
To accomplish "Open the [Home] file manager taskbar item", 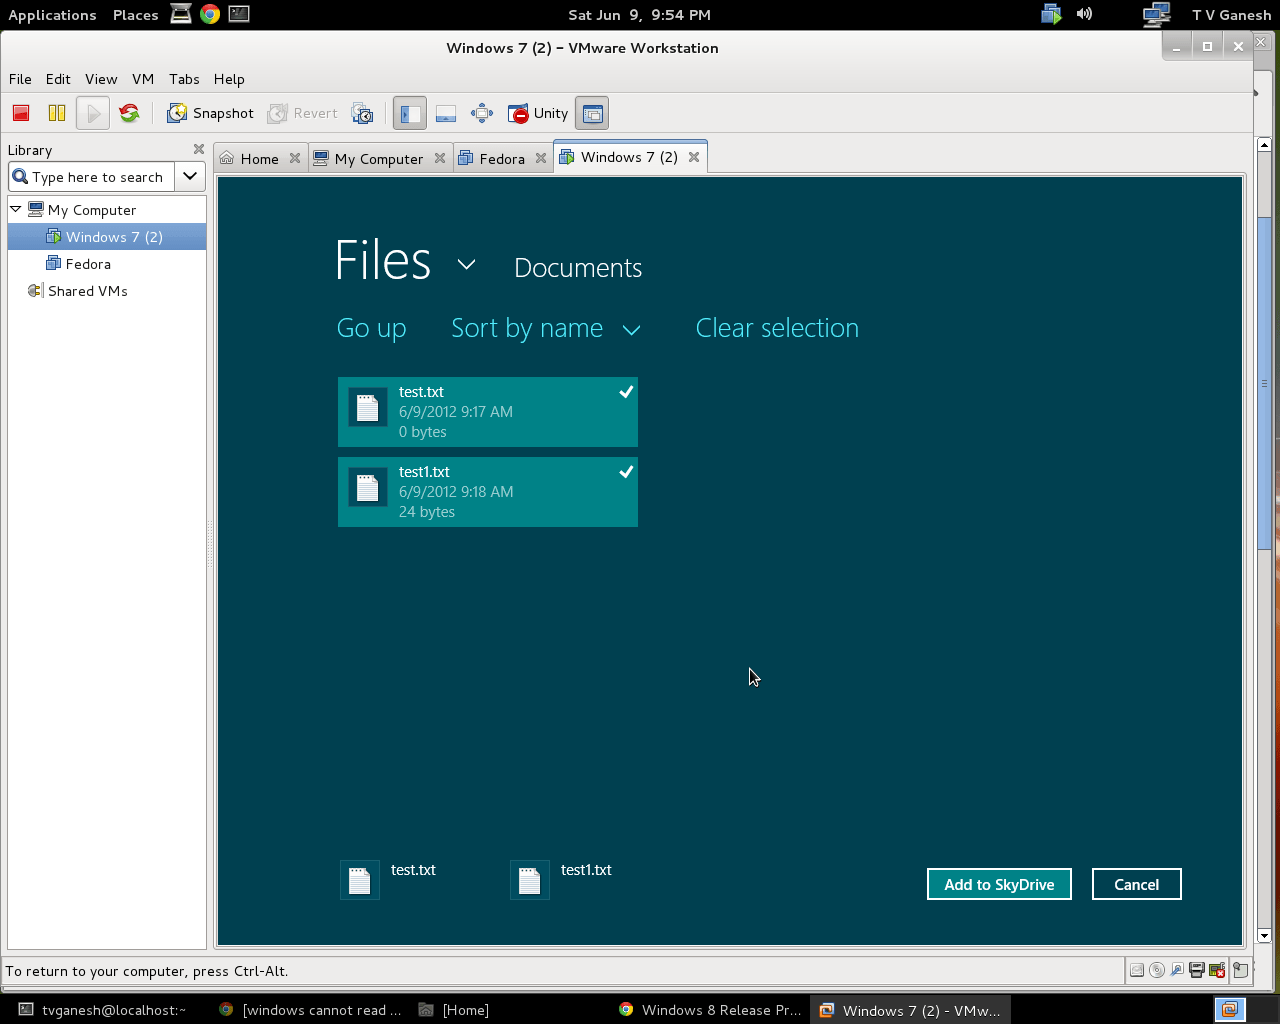I will [454, 1010].
